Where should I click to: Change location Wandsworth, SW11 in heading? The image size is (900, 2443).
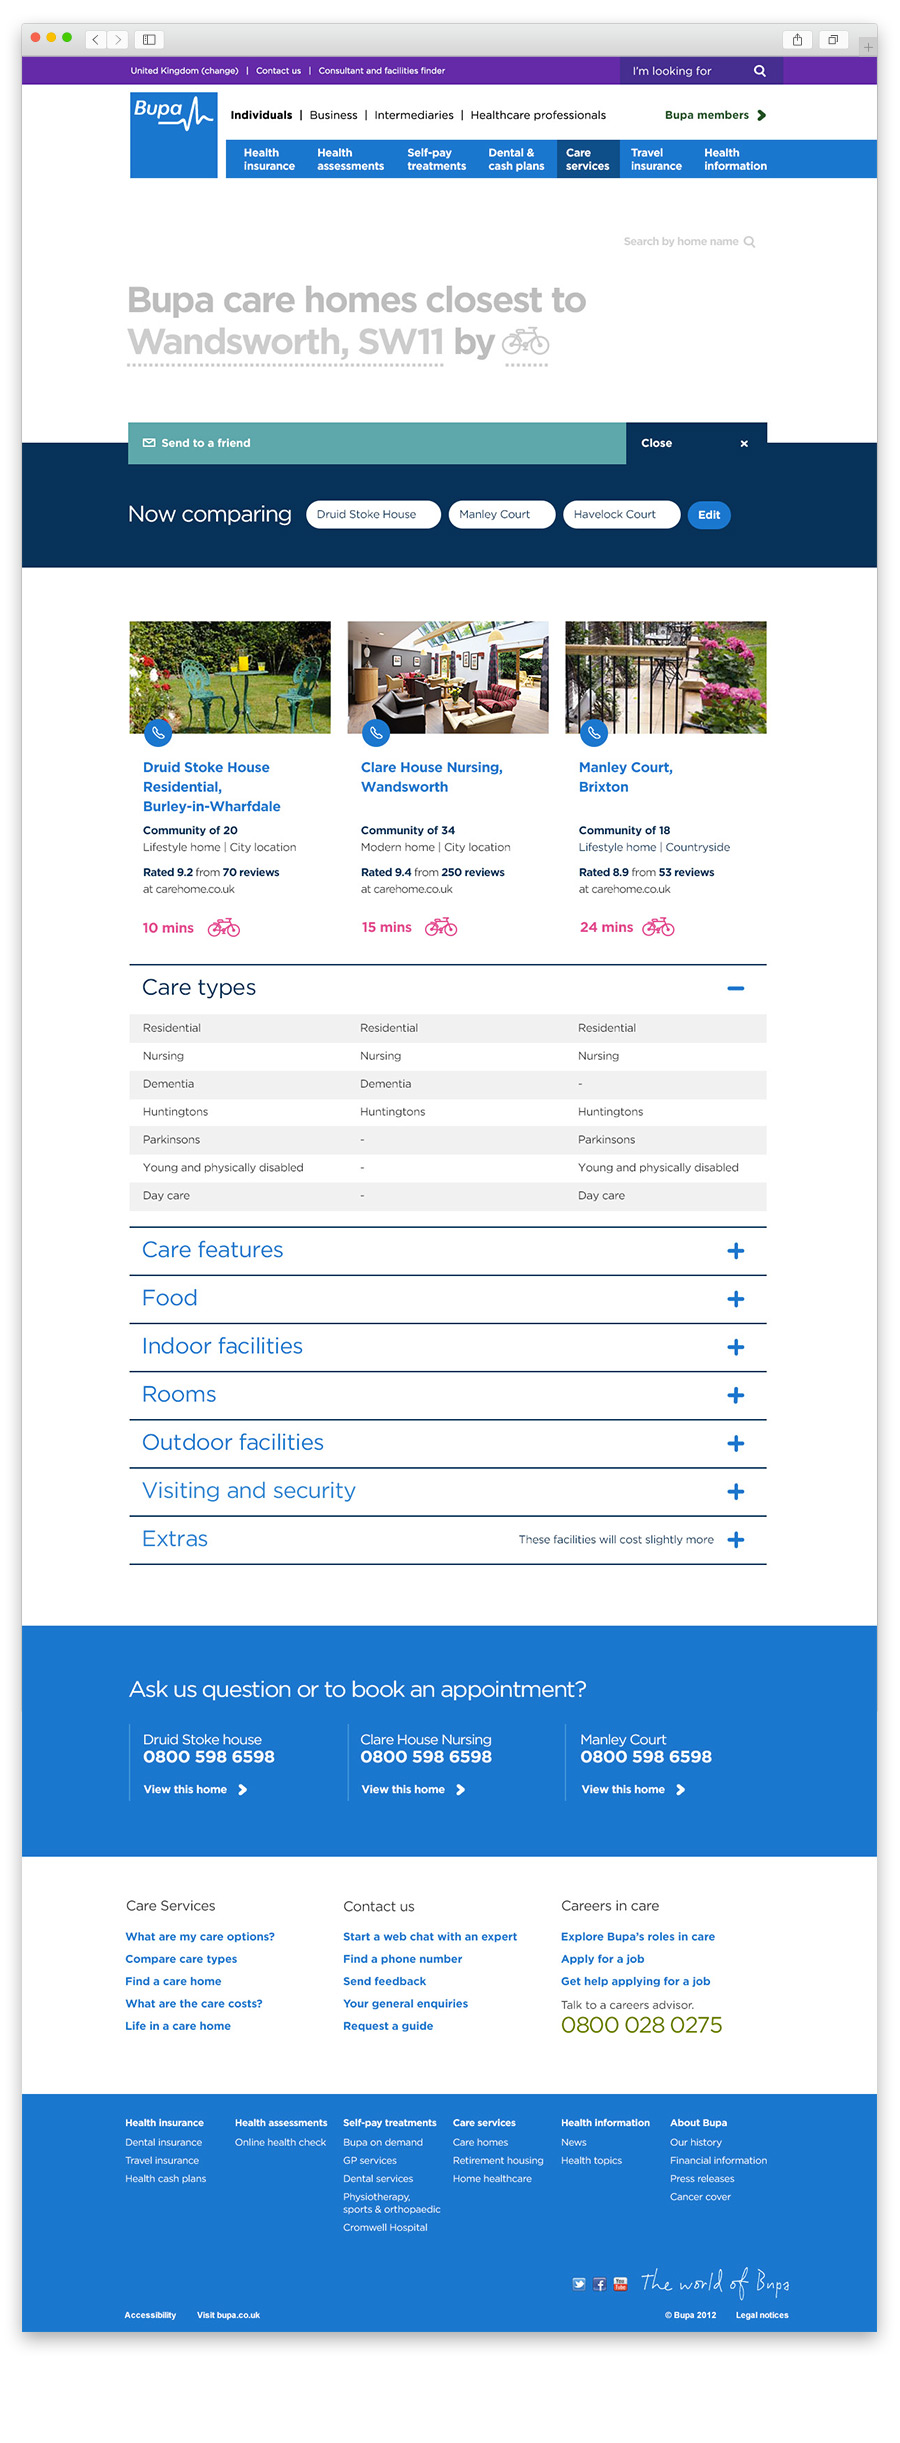click(285, 342)
